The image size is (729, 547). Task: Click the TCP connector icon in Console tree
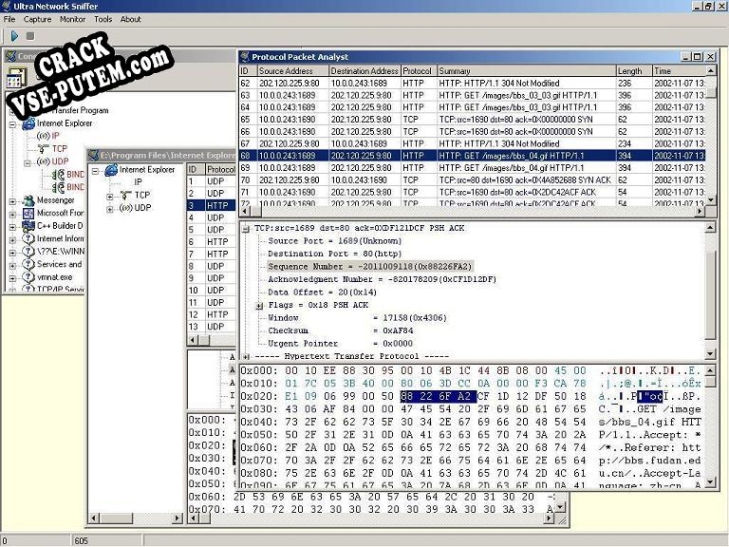click(x=44, y=149)
